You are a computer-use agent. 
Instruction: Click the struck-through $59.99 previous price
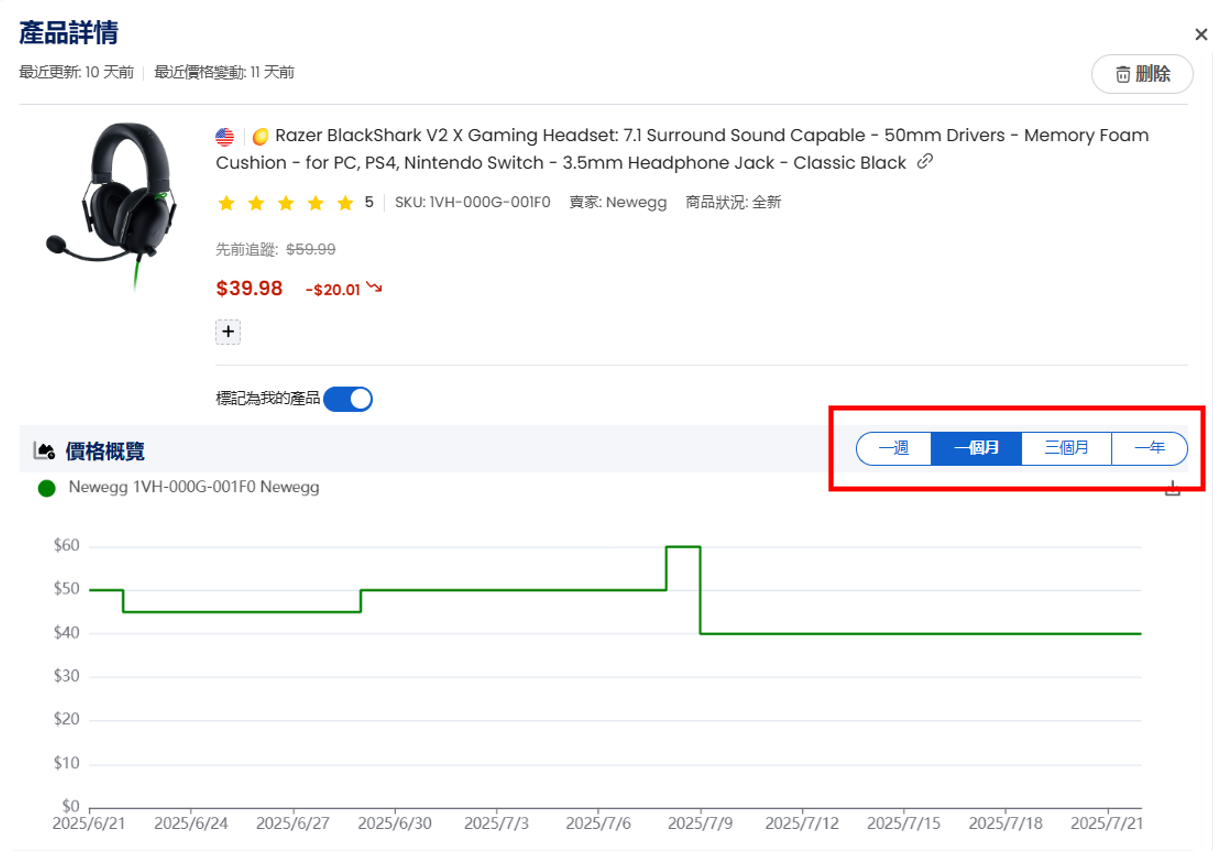(x=311, y=250)
